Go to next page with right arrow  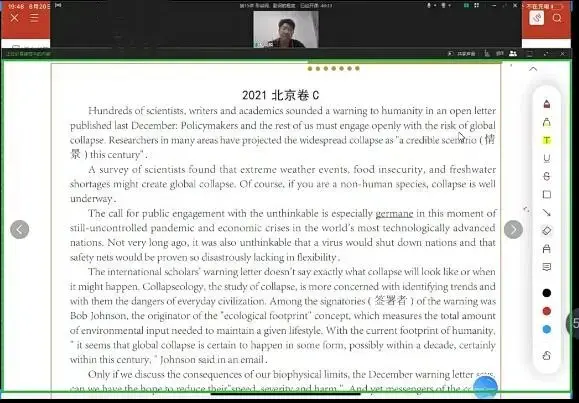tap(513, 229)
